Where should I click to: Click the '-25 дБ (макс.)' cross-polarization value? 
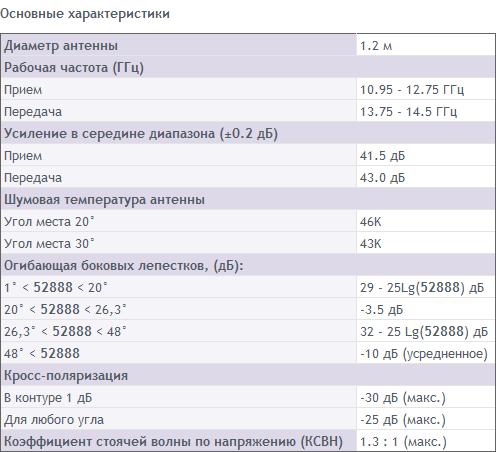pyautogui.click(x=403, y=420)
